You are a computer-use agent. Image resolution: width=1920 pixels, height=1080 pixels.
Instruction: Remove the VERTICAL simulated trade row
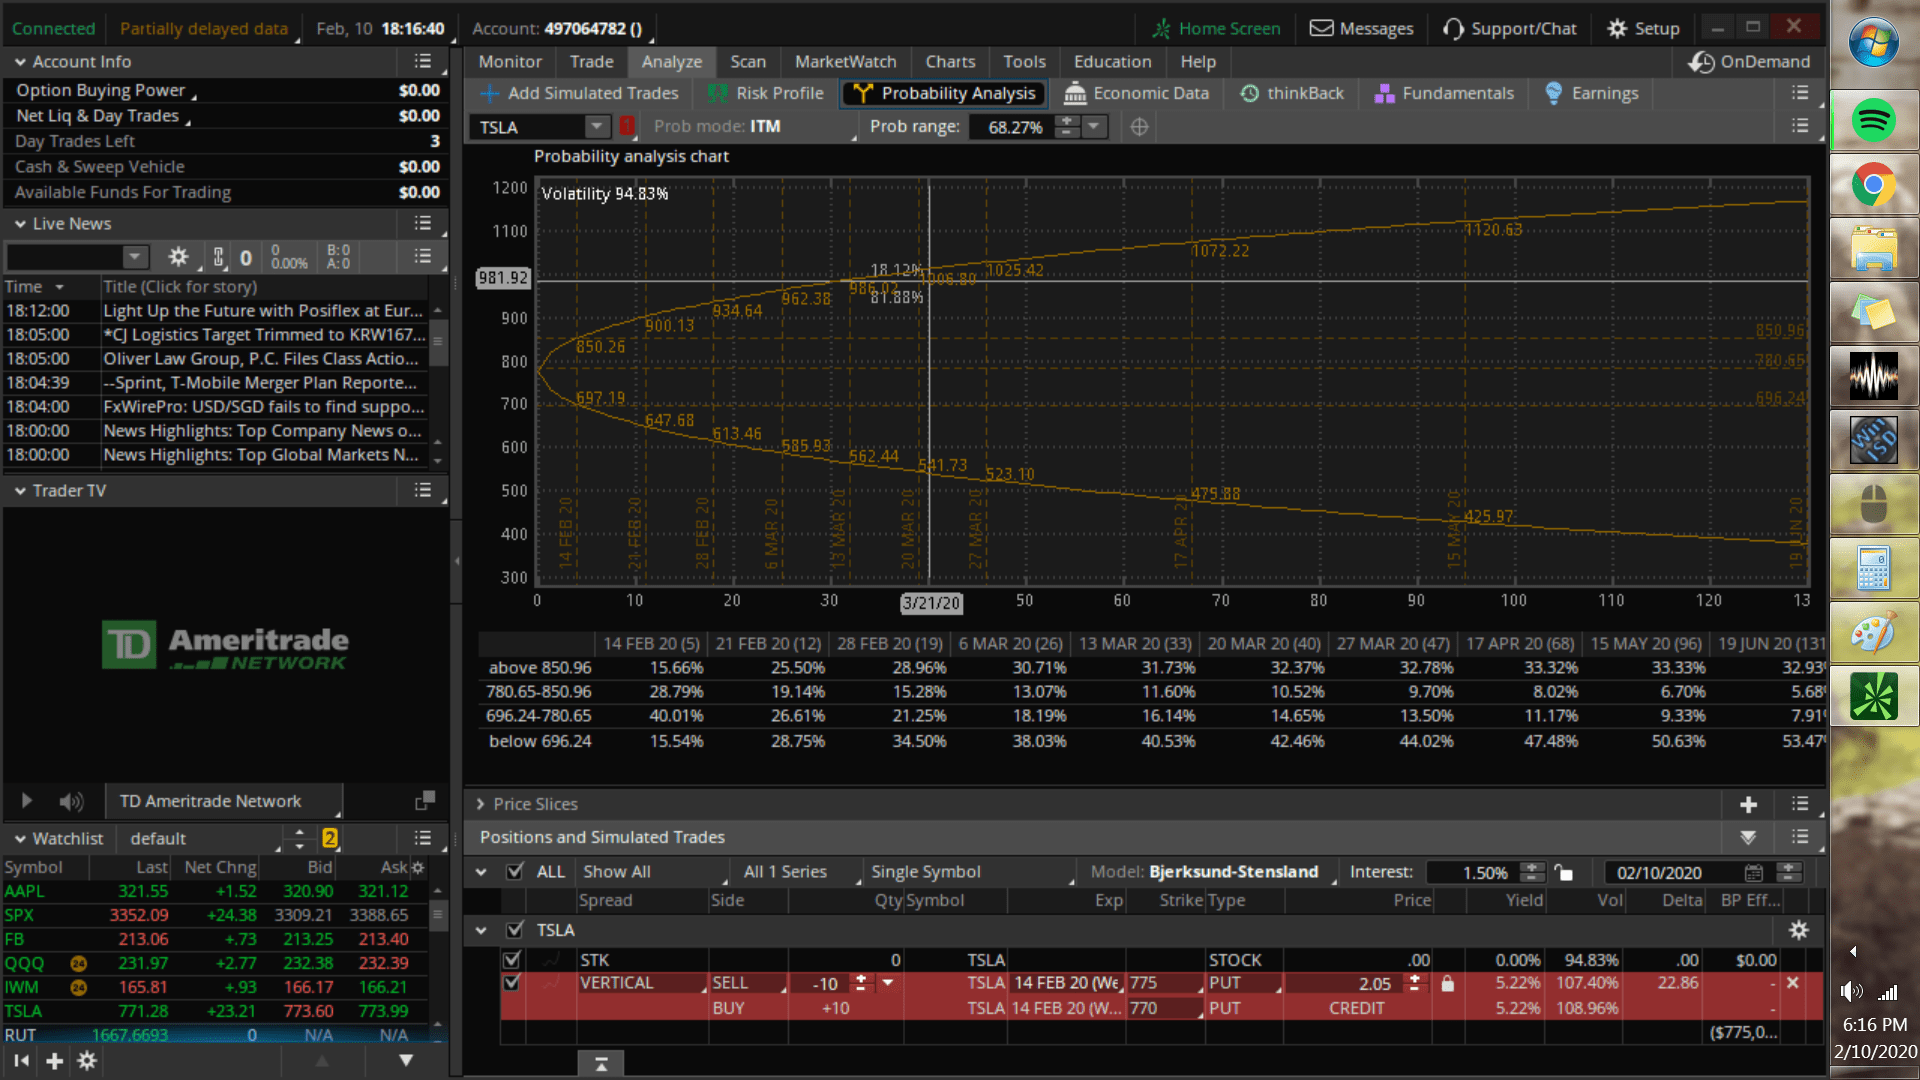tap(1793, 984)
